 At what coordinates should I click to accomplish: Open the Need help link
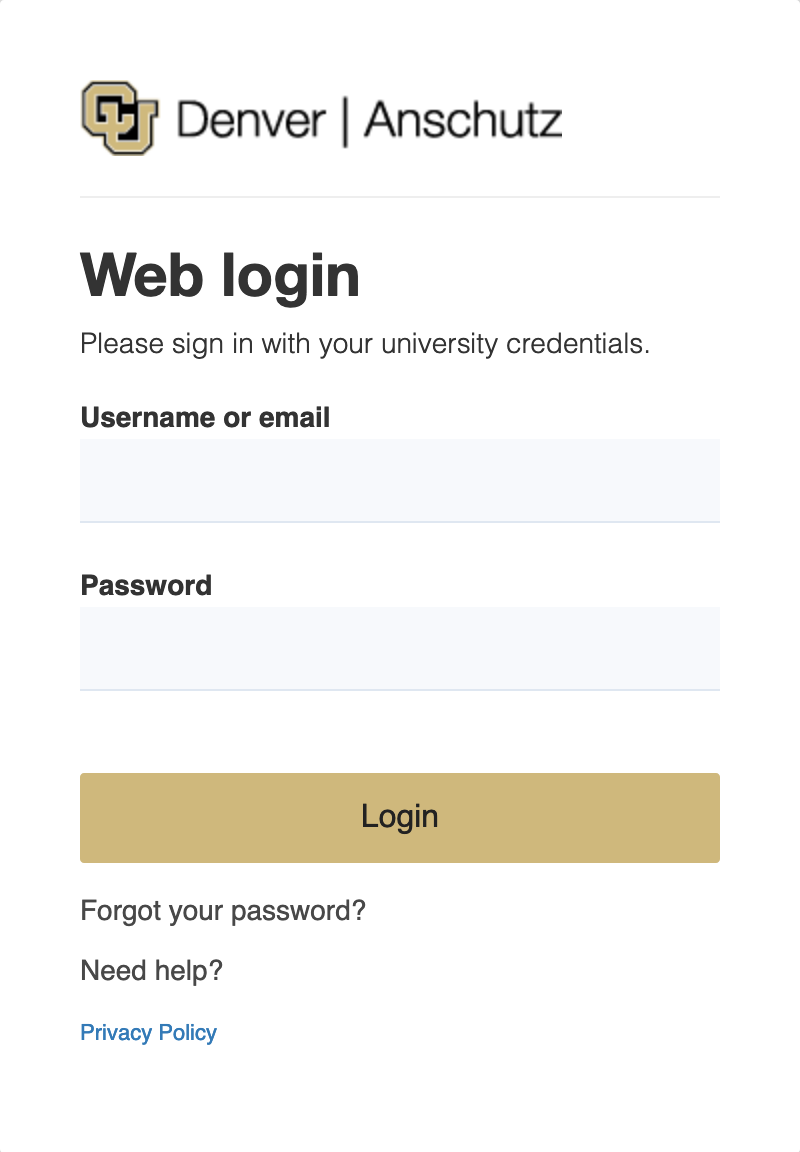coord(151,970)
